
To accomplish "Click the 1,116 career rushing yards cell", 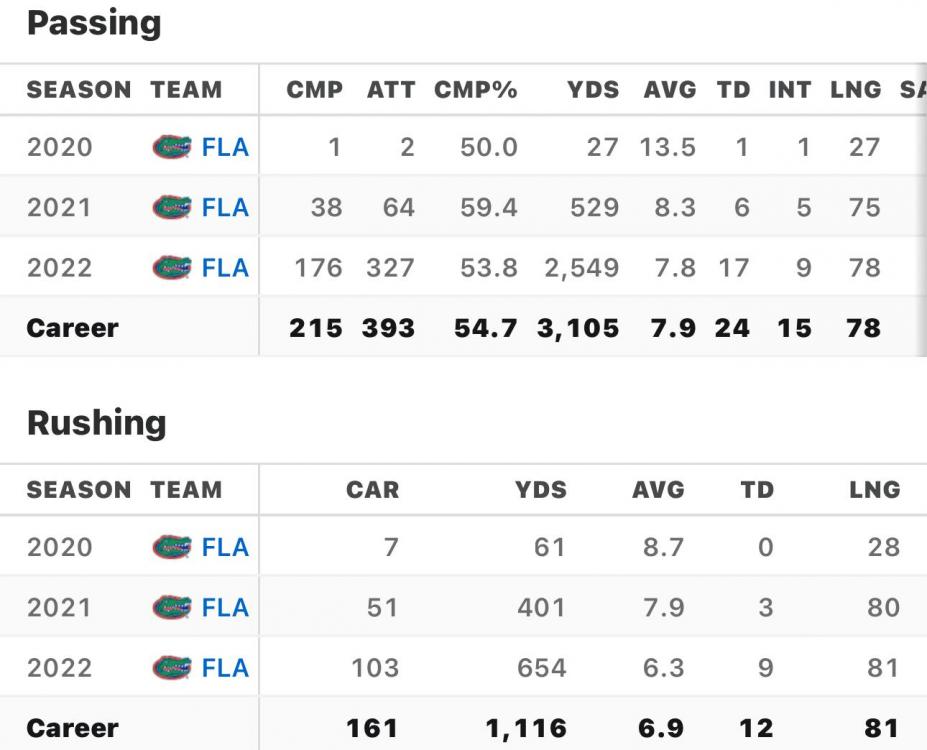I will click(526, 728).
